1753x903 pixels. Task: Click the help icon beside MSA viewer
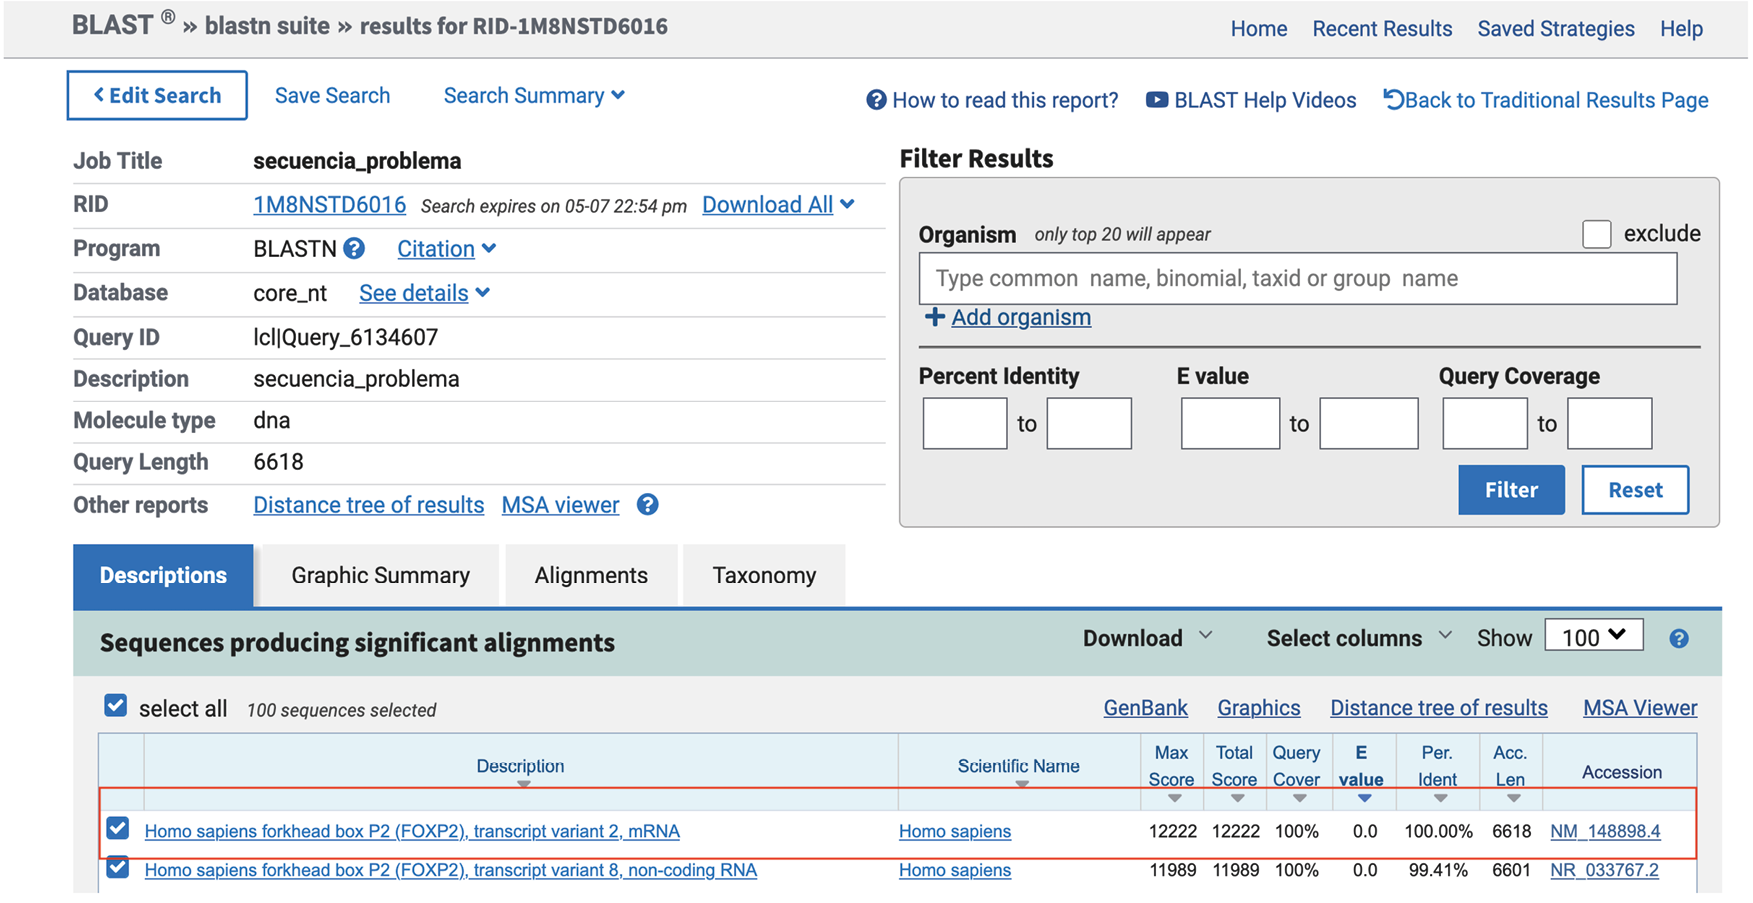tap(648, 505)
